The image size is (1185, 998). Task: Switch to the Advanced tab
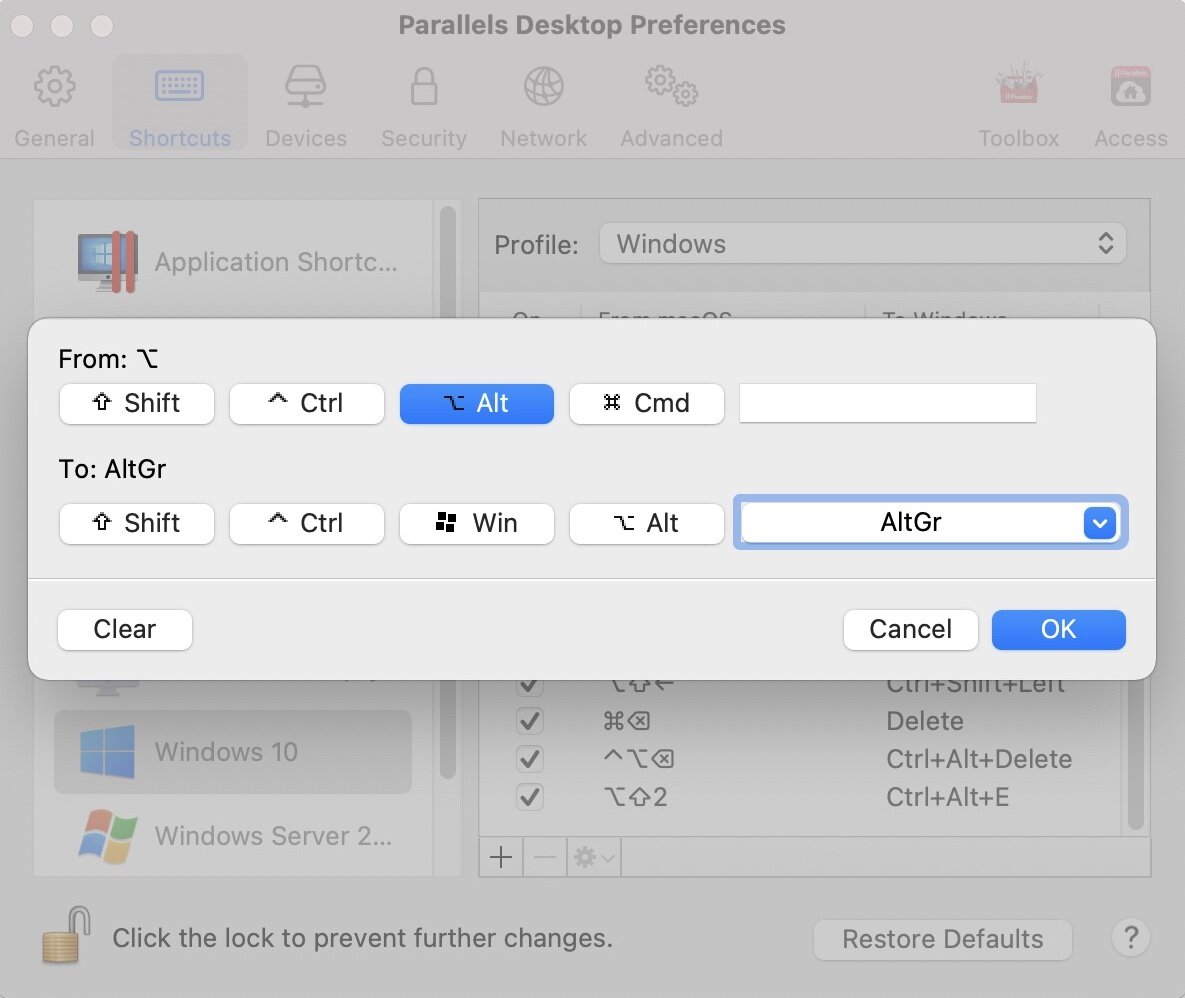671,106
